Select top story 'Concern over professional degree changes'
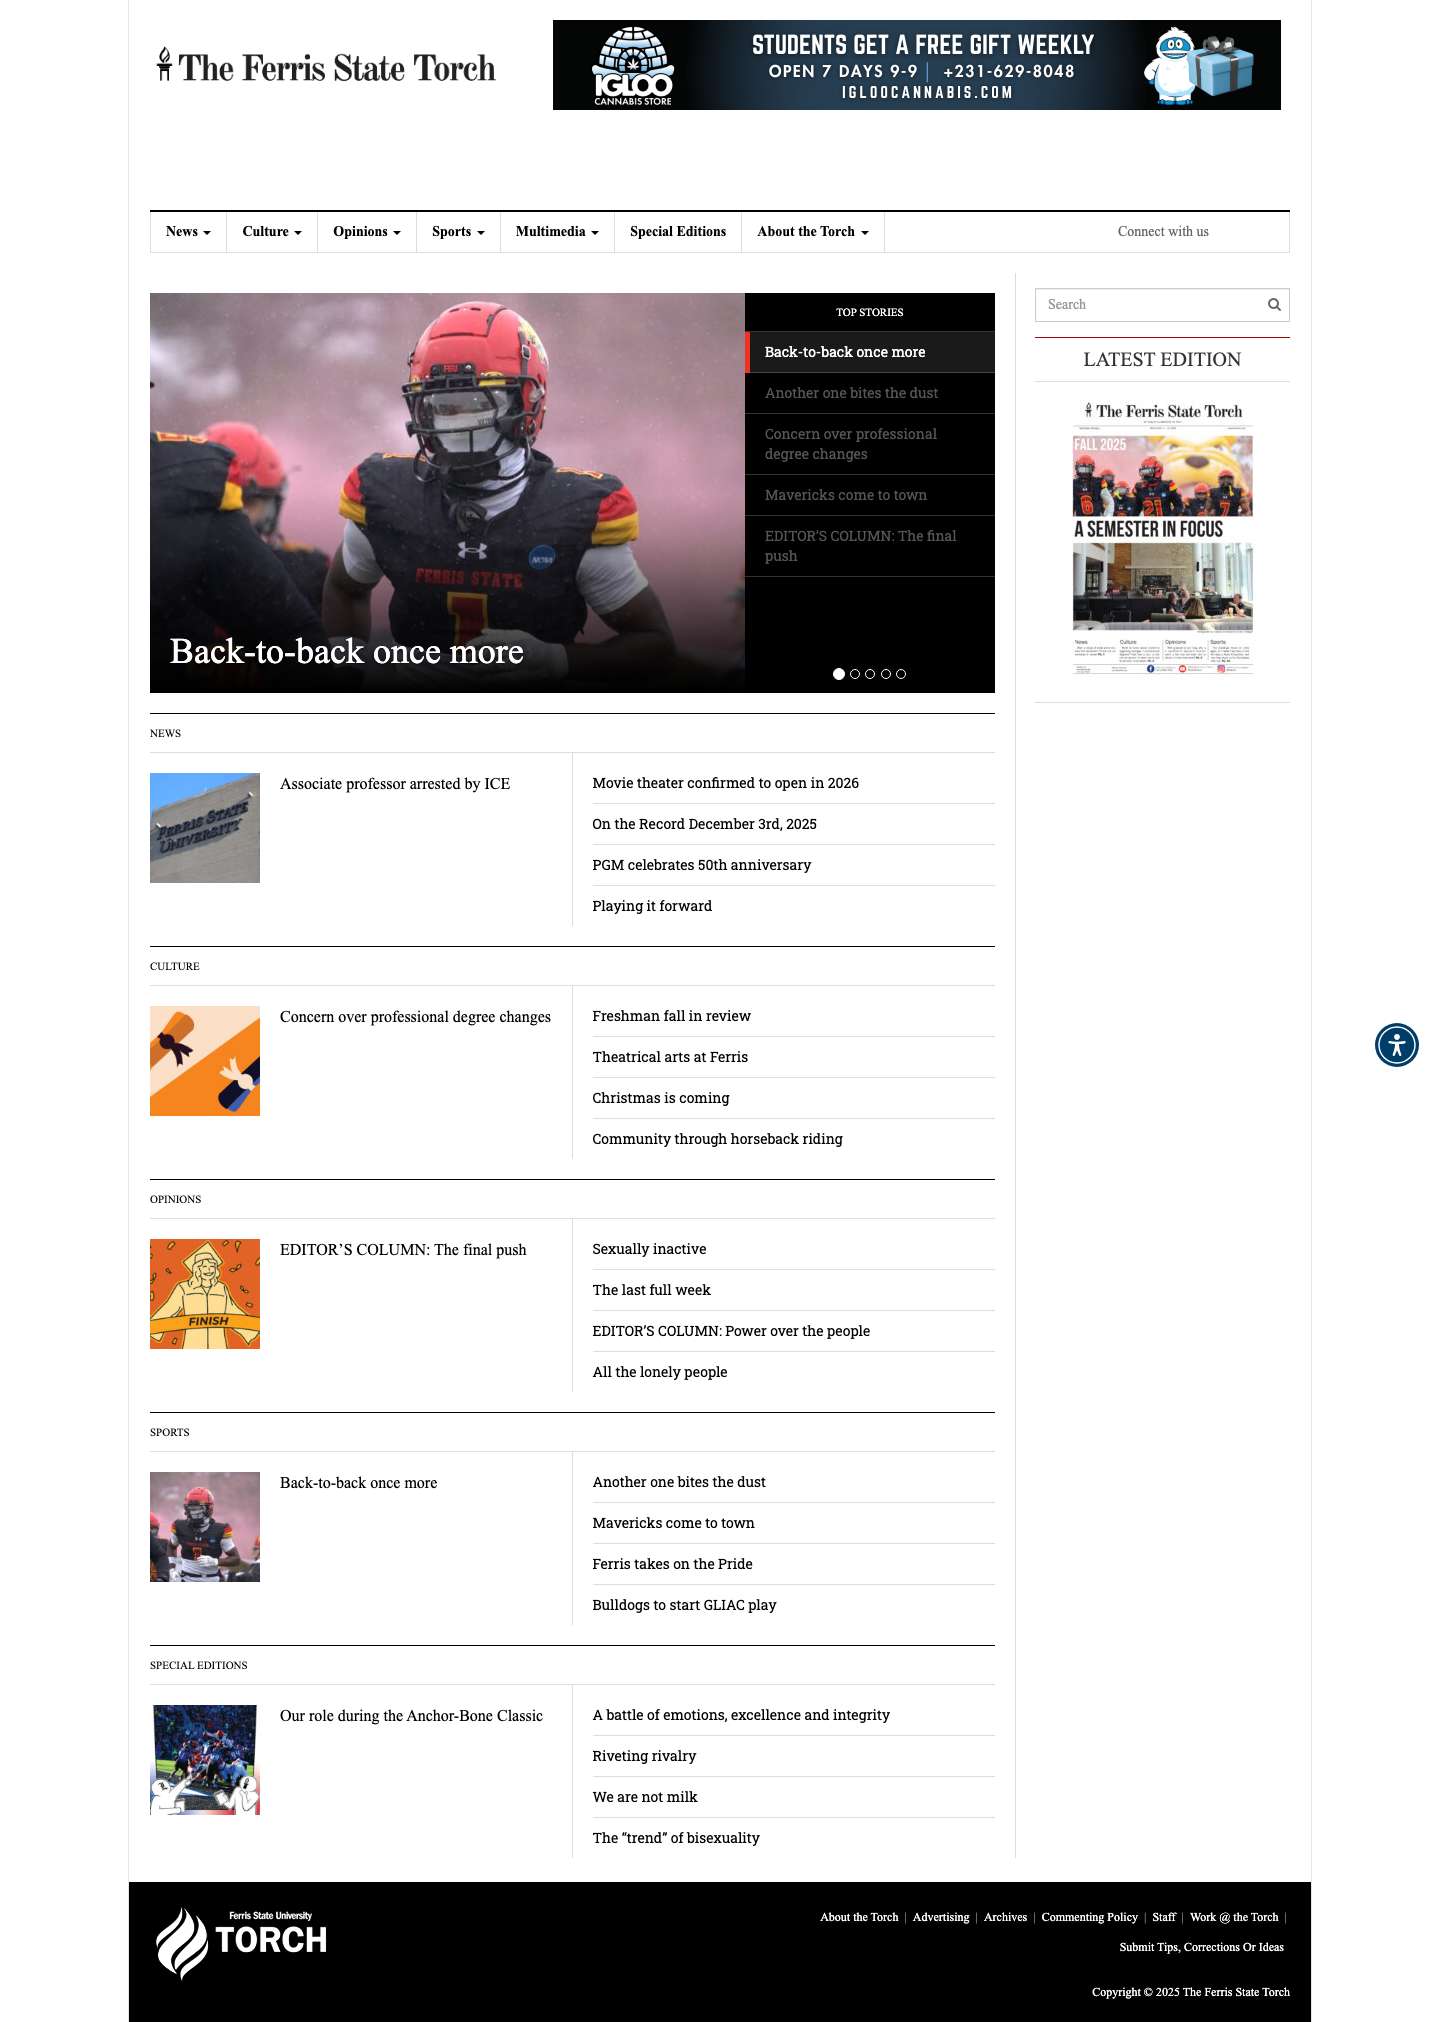This screenshot has height=2022, width=1440. point(870,444)
